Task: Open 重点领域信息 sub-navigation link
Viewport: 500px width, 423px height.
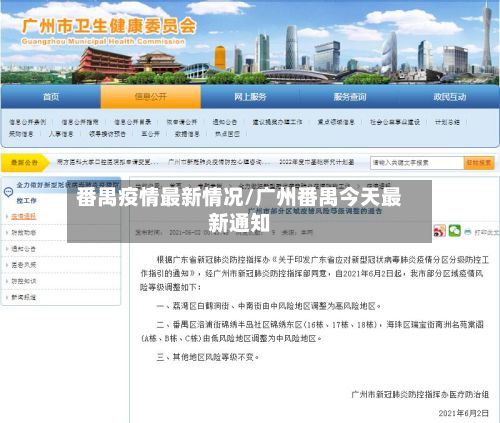Action: 336,122
